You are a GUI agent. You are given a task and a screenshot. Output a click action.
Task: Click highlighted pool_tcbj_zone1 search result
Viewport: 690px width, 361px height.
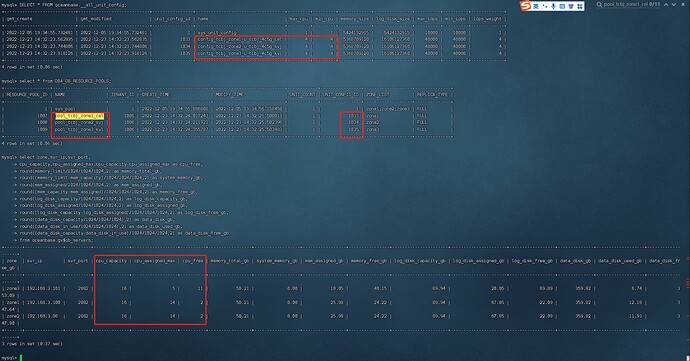pos(80,116)
